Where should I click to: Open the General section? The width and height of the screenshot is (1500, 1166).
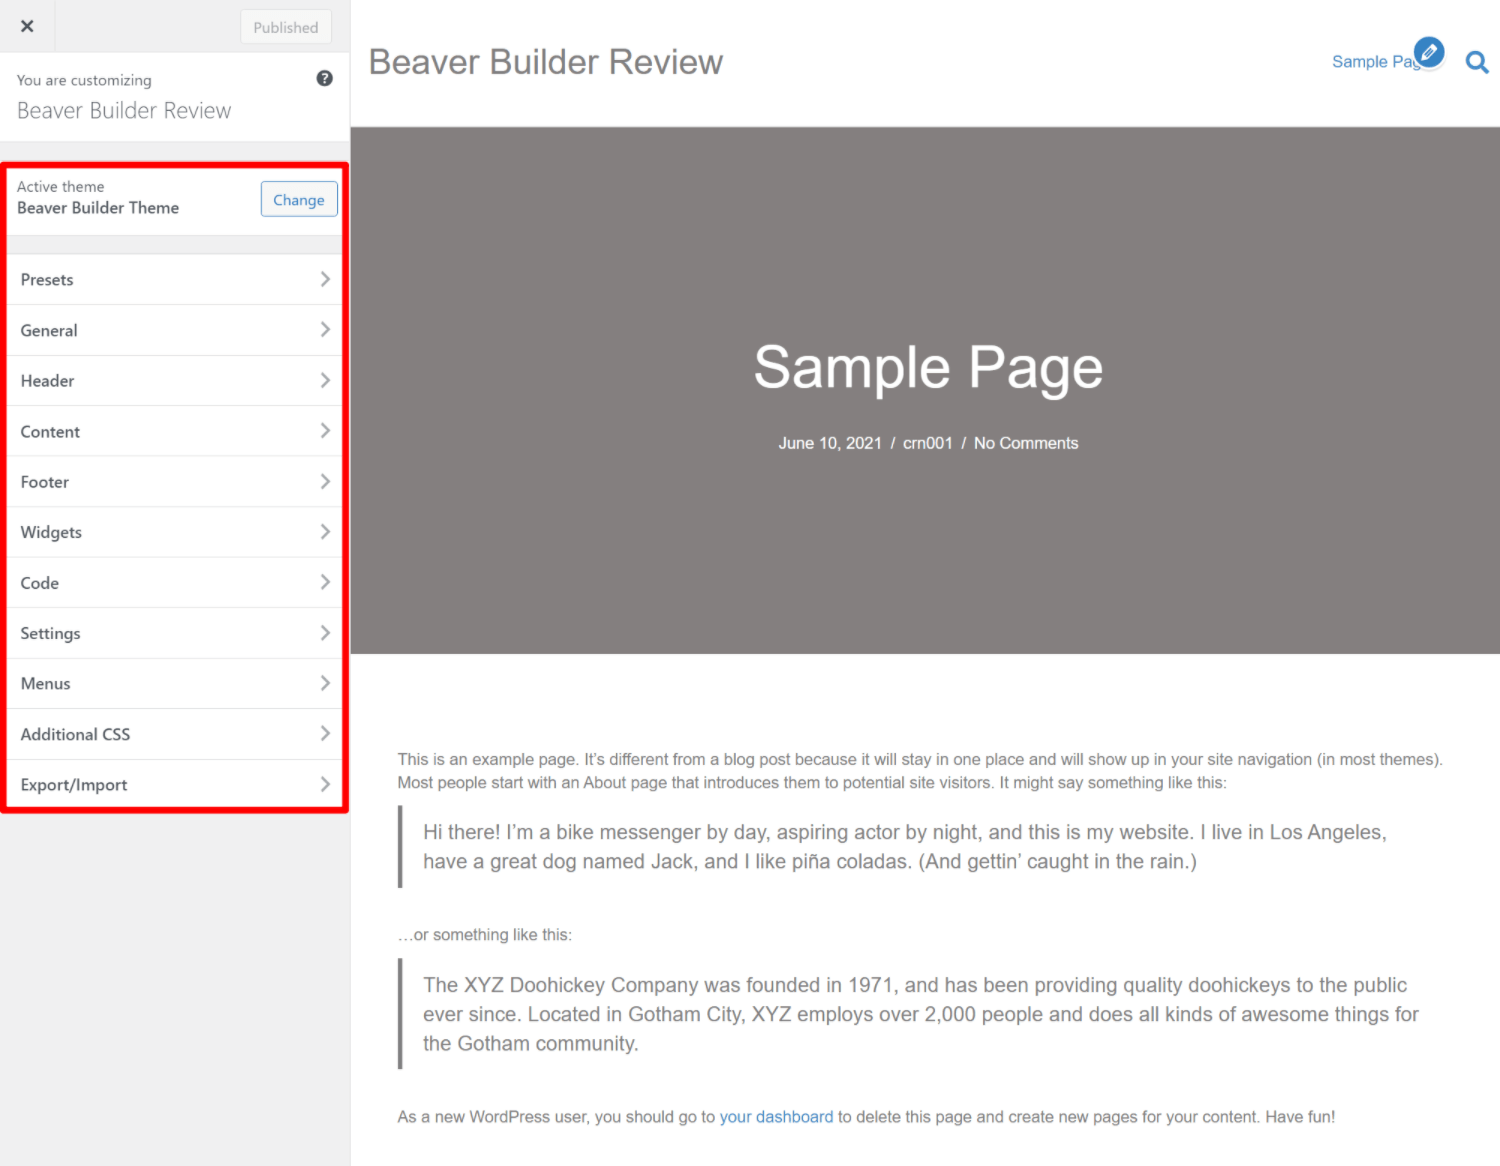[175, 330]
